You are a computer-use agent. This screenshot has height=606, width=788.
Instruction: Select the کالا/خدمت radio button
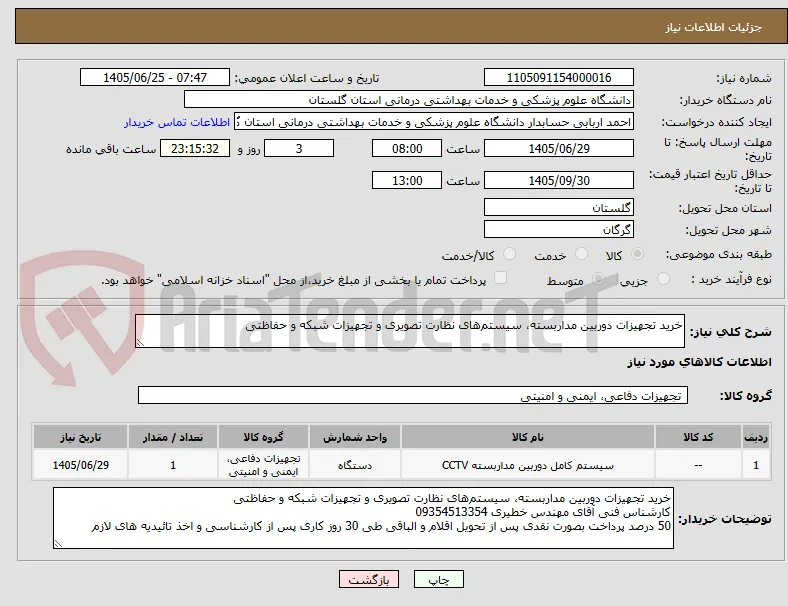510,254
